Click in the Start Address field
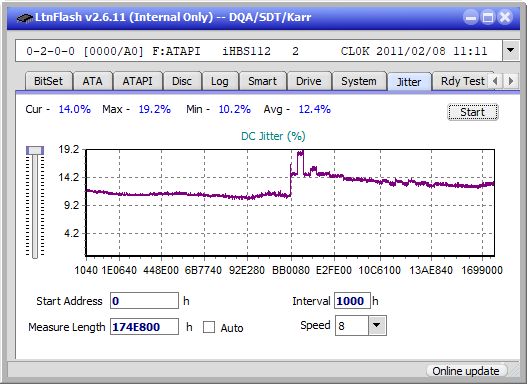Viewport: 527px width, 384px height. (145, 301)
